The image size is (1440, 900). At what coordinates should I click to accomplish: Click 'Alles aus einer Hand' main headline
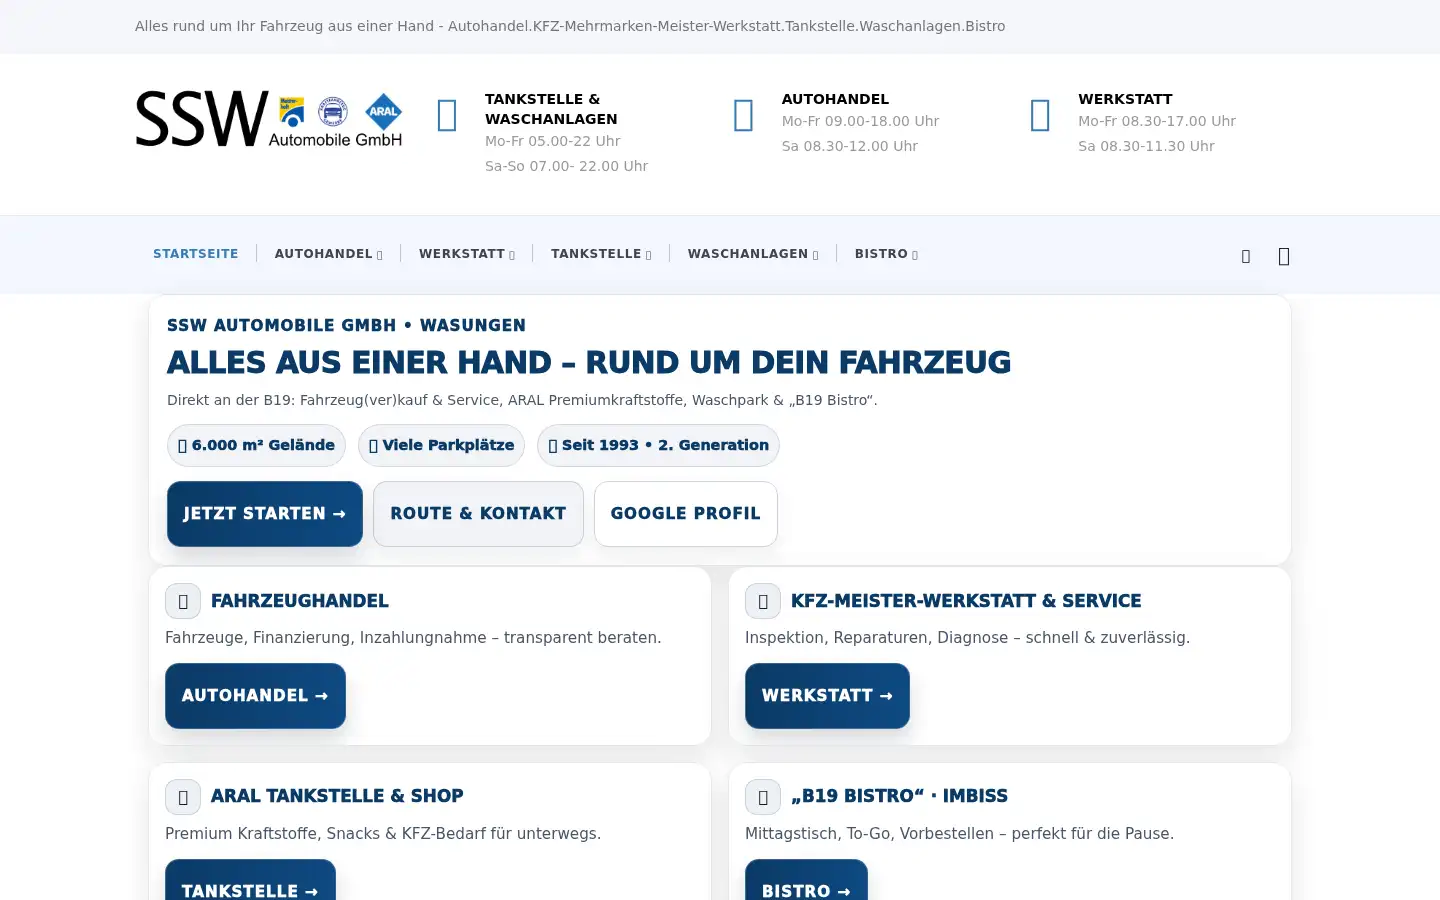pos(589,362)
